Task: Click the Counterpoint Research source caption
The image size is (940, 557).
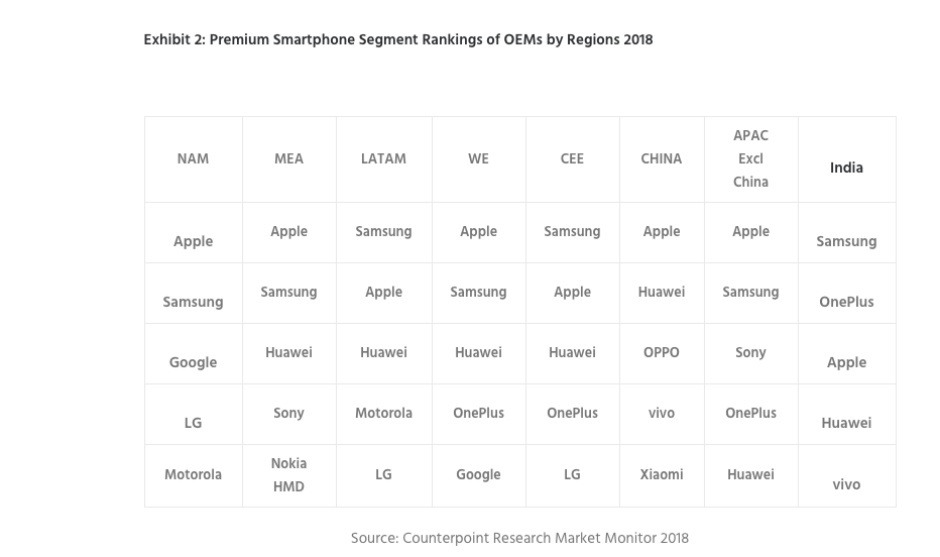Action: click(519, 538)
